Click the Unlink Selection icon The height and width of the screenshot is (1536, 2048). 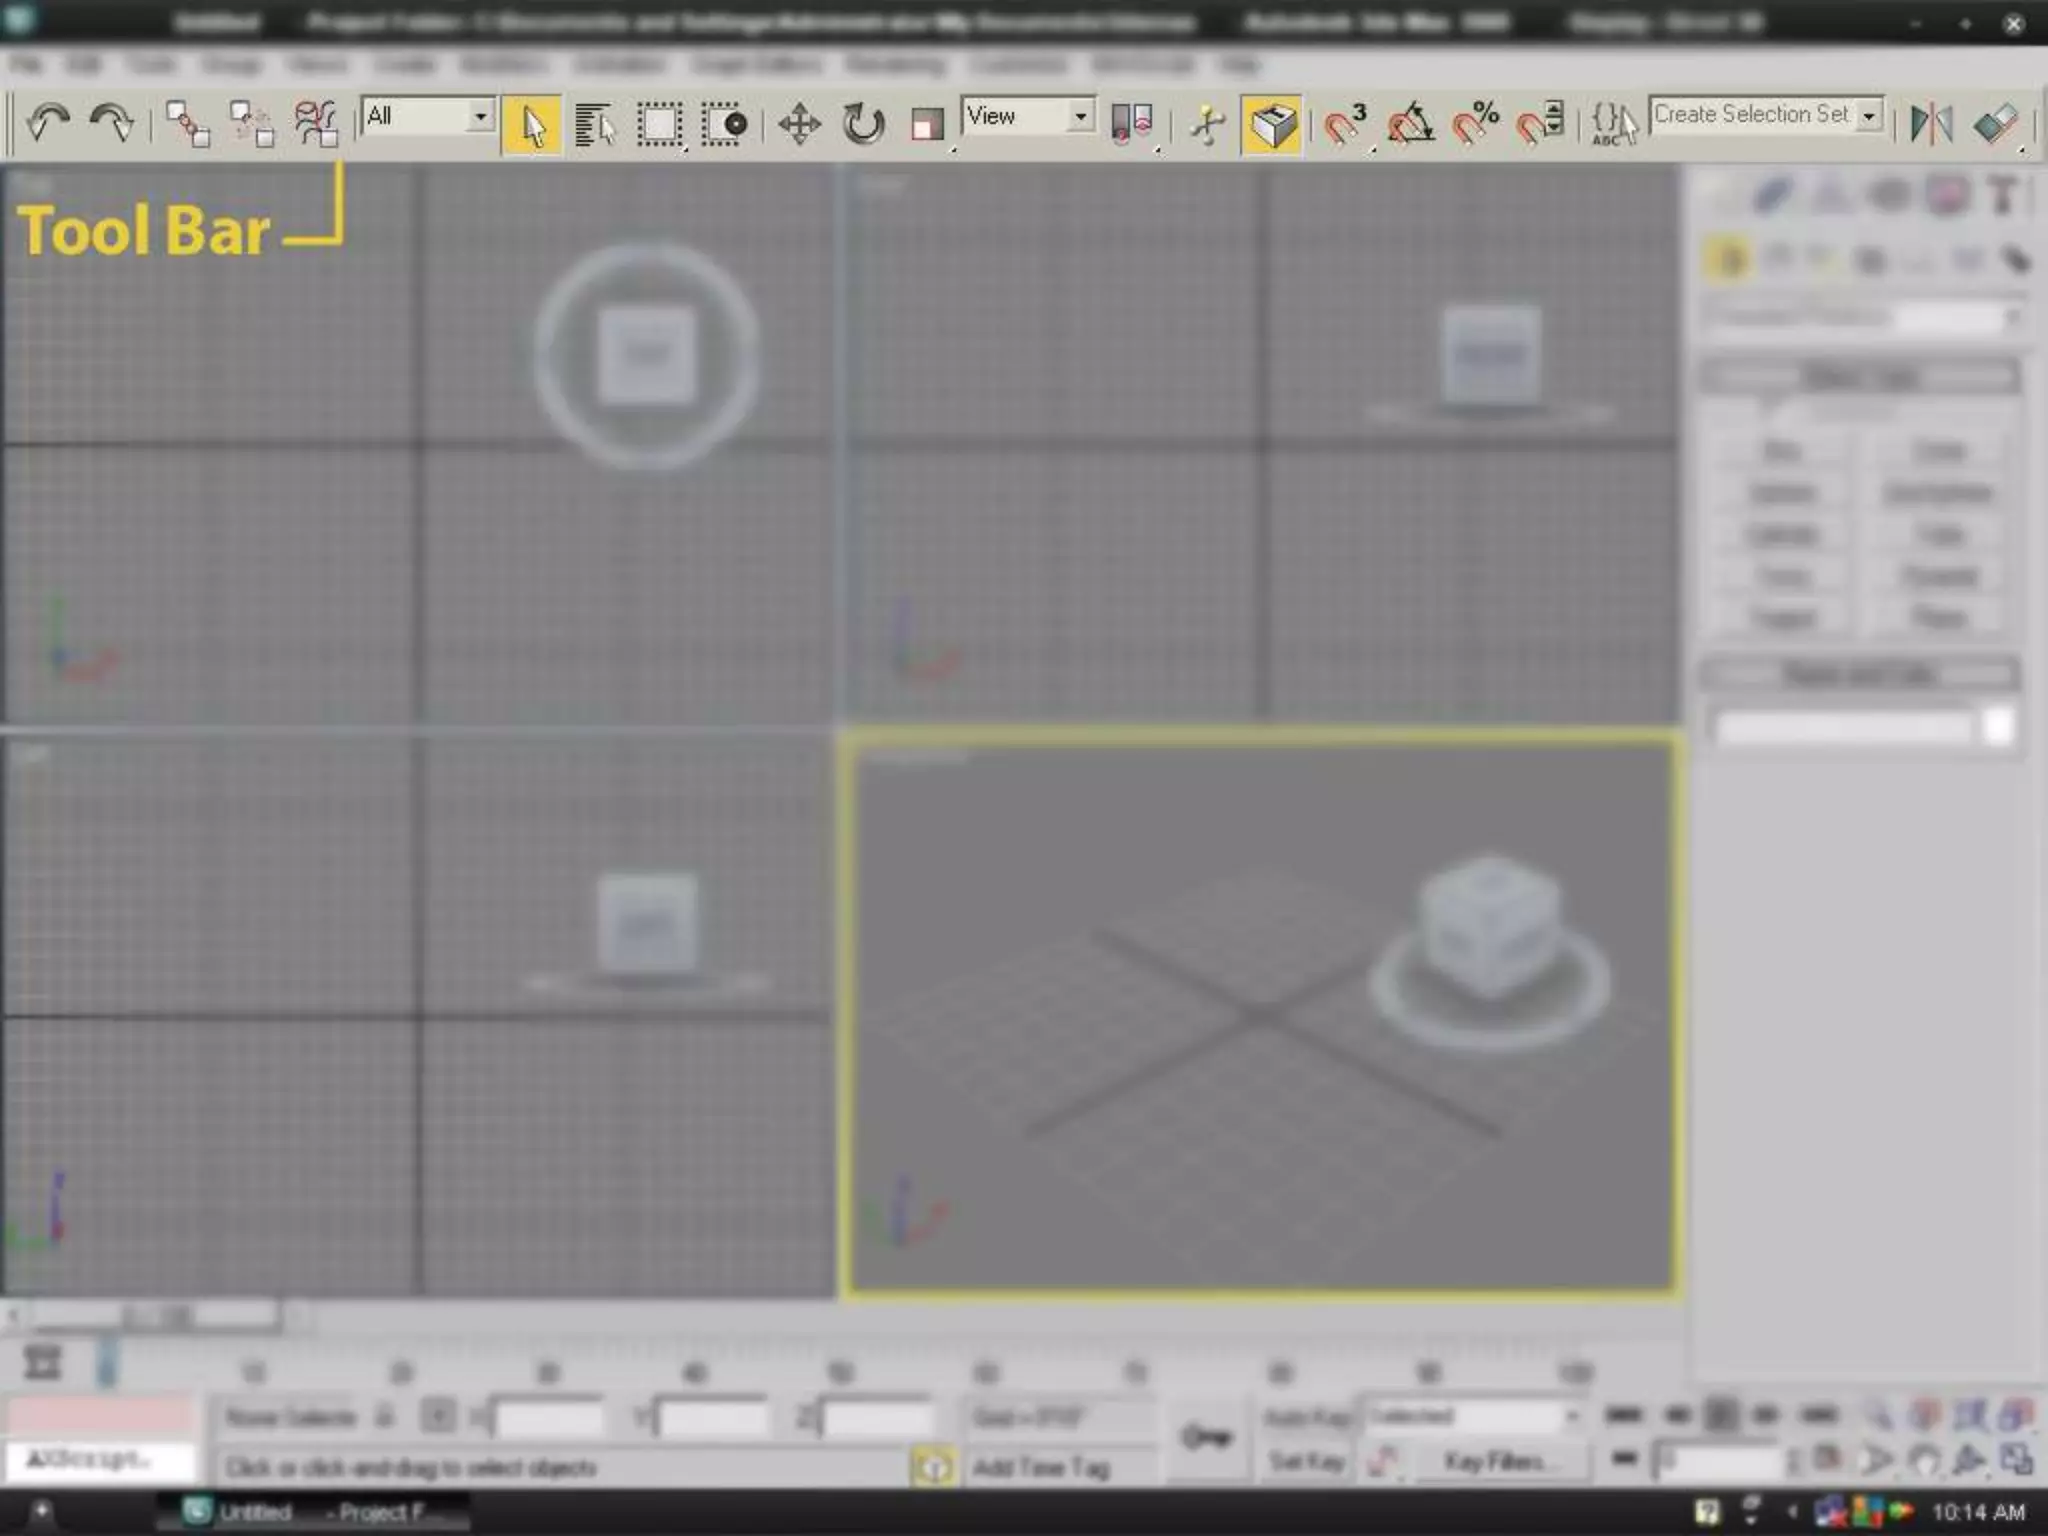pos(251,124)
